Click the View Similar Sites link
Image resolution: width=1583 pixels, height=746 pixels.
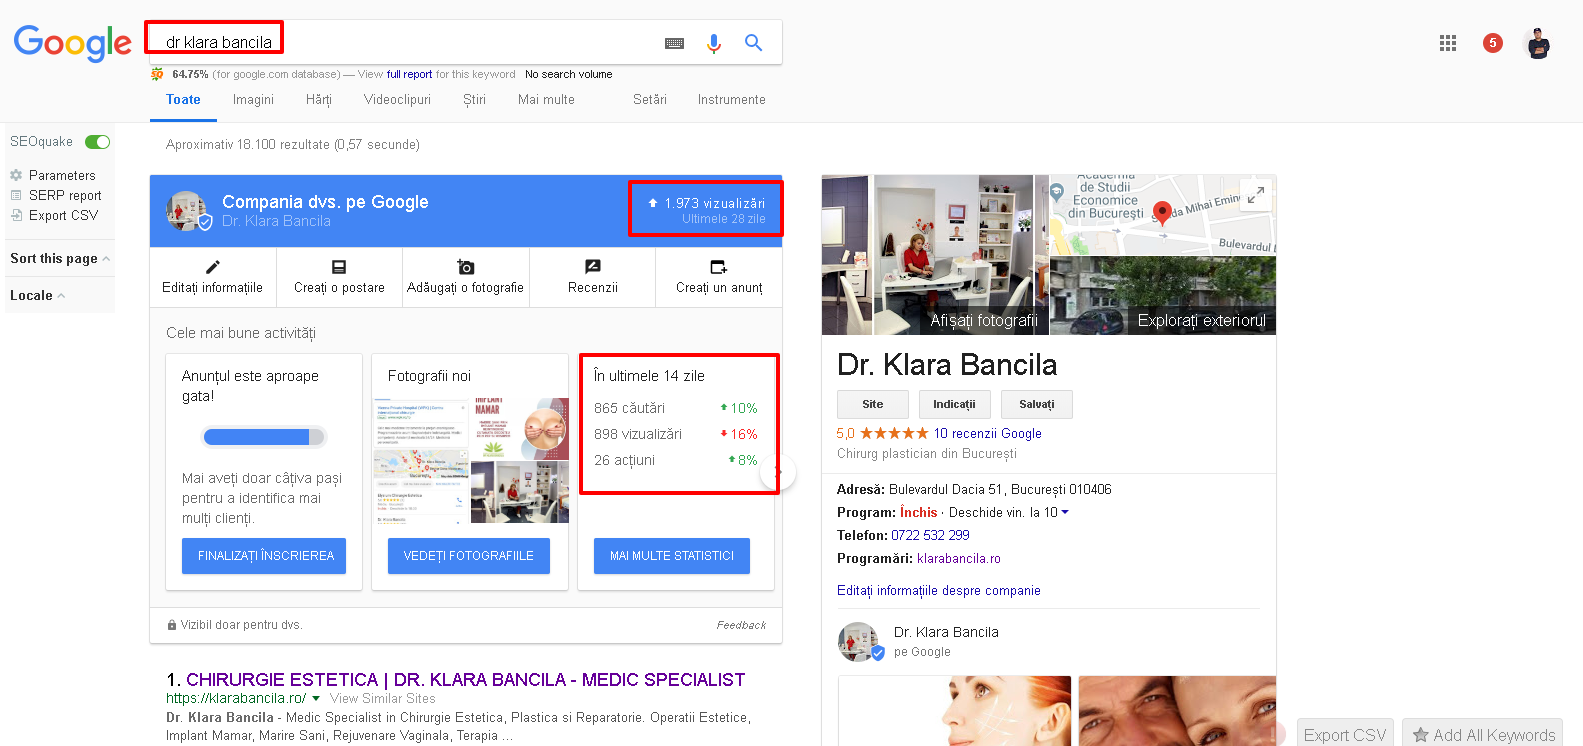[x=383, y=698]
